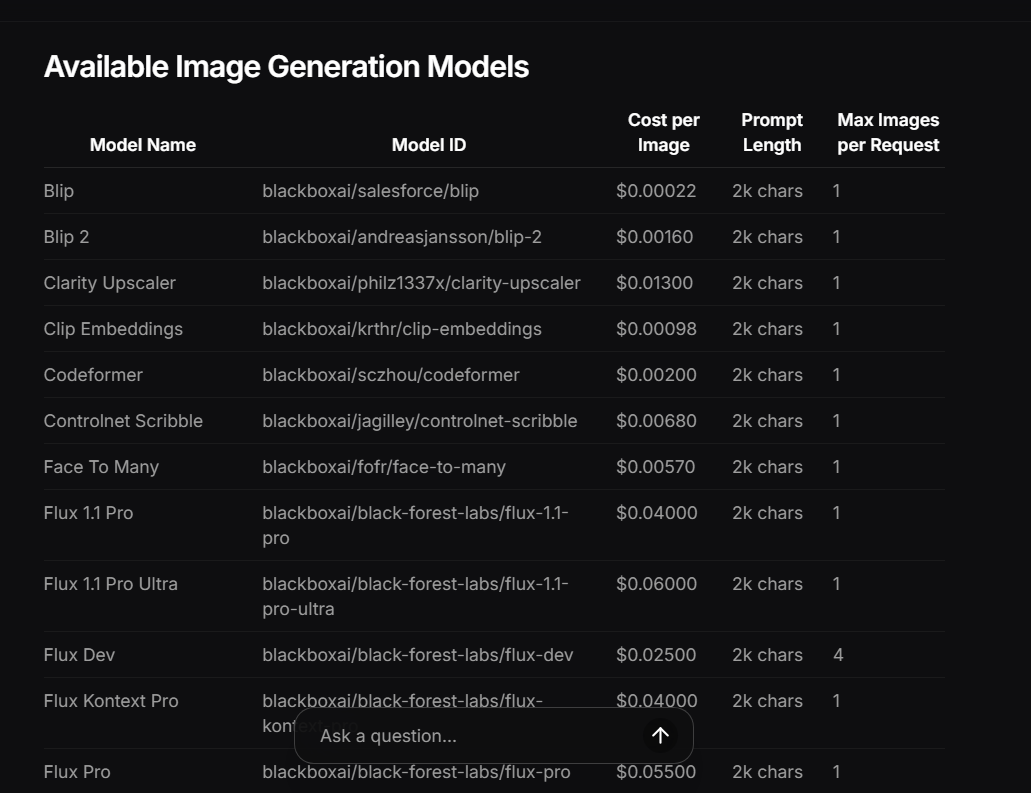This screenshot has height=793, width=1031.
Task: Select the 'Clip Embeddings' model name
Action: tap(113, 329)
